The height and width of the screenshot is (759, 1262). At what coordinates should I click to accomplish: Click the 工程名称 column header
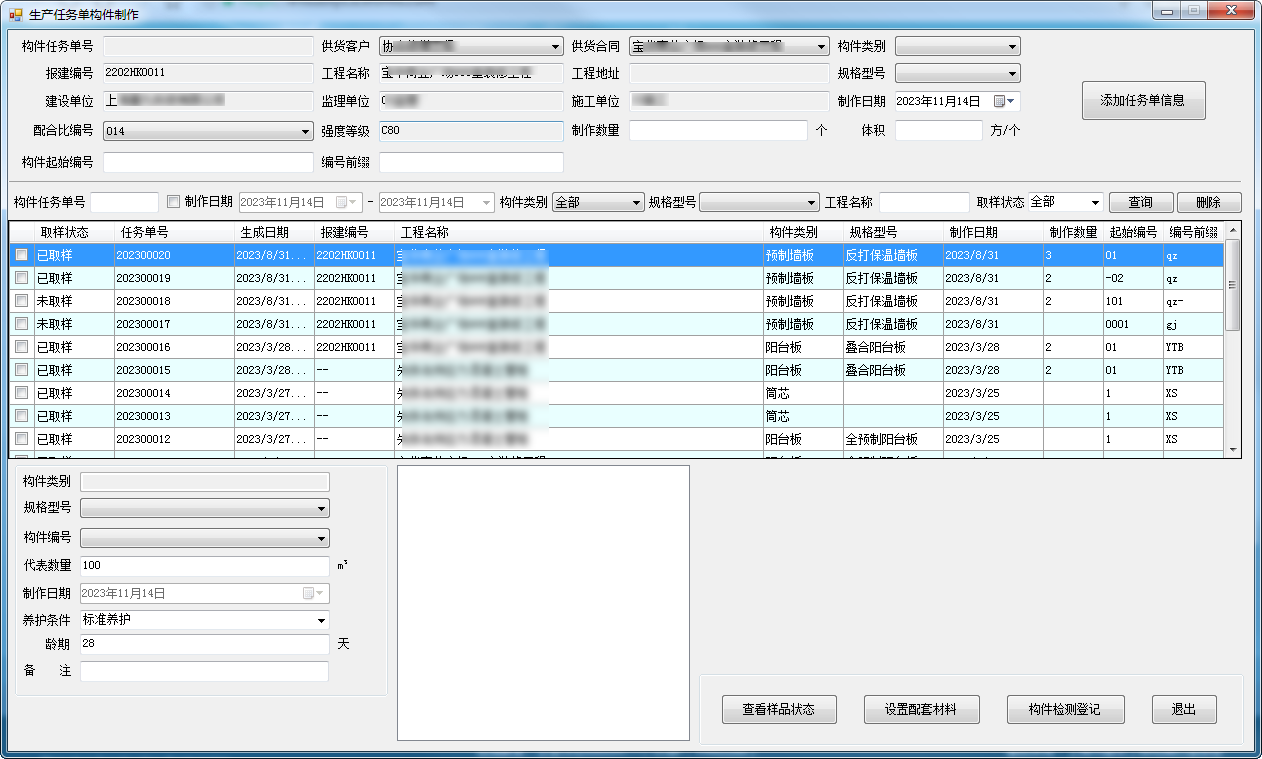[425, 232]
